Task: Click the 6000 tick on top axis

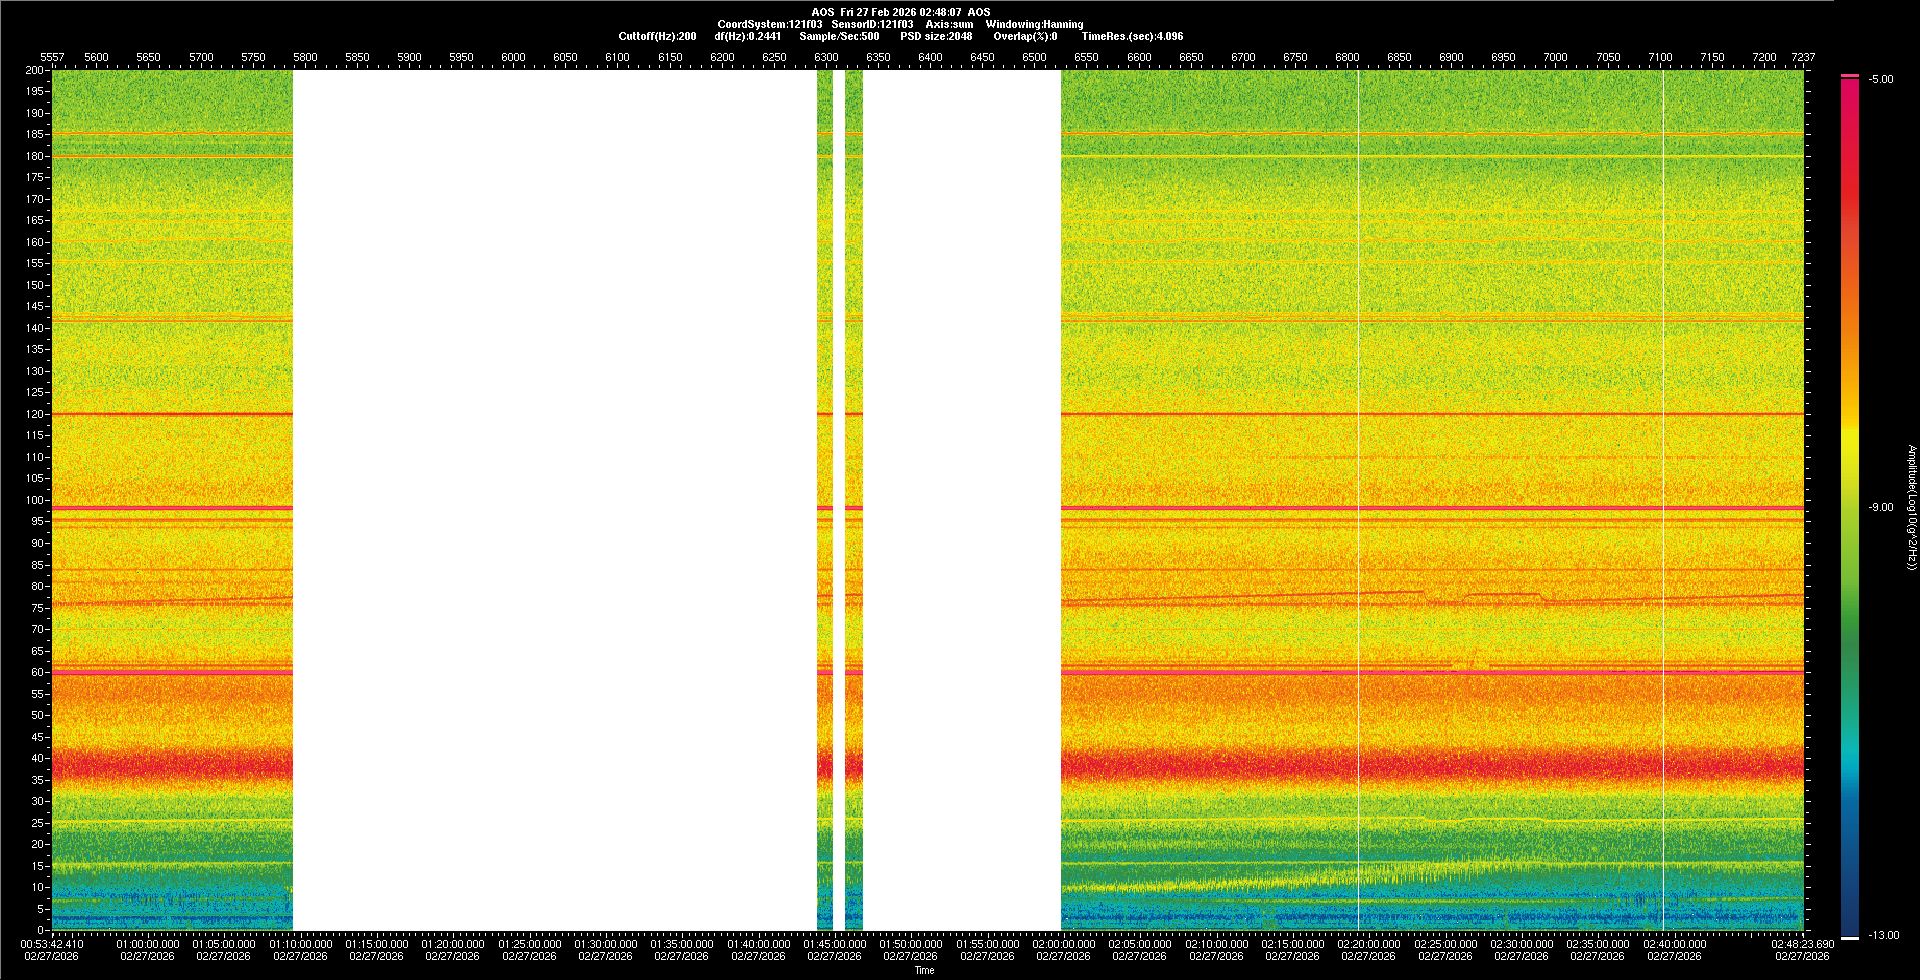Action: click(513, 57)
